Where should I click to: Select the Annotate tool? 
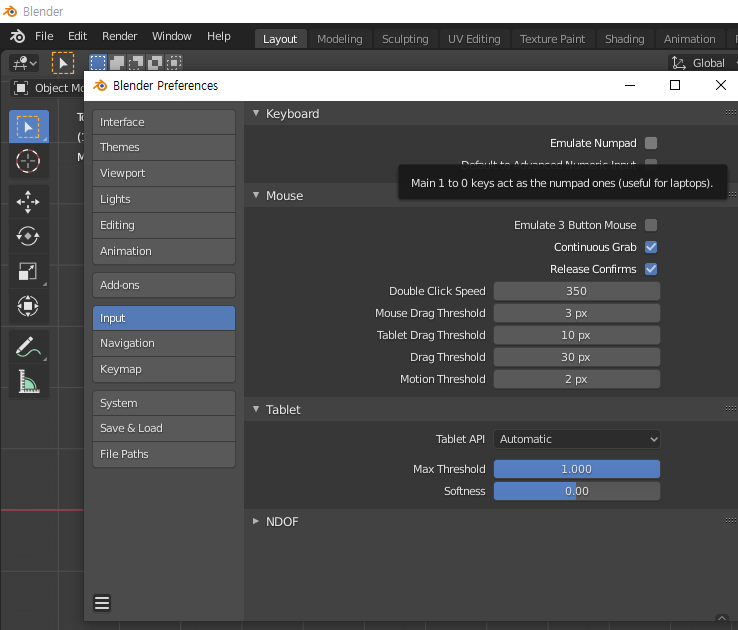(x=29, y=347)
